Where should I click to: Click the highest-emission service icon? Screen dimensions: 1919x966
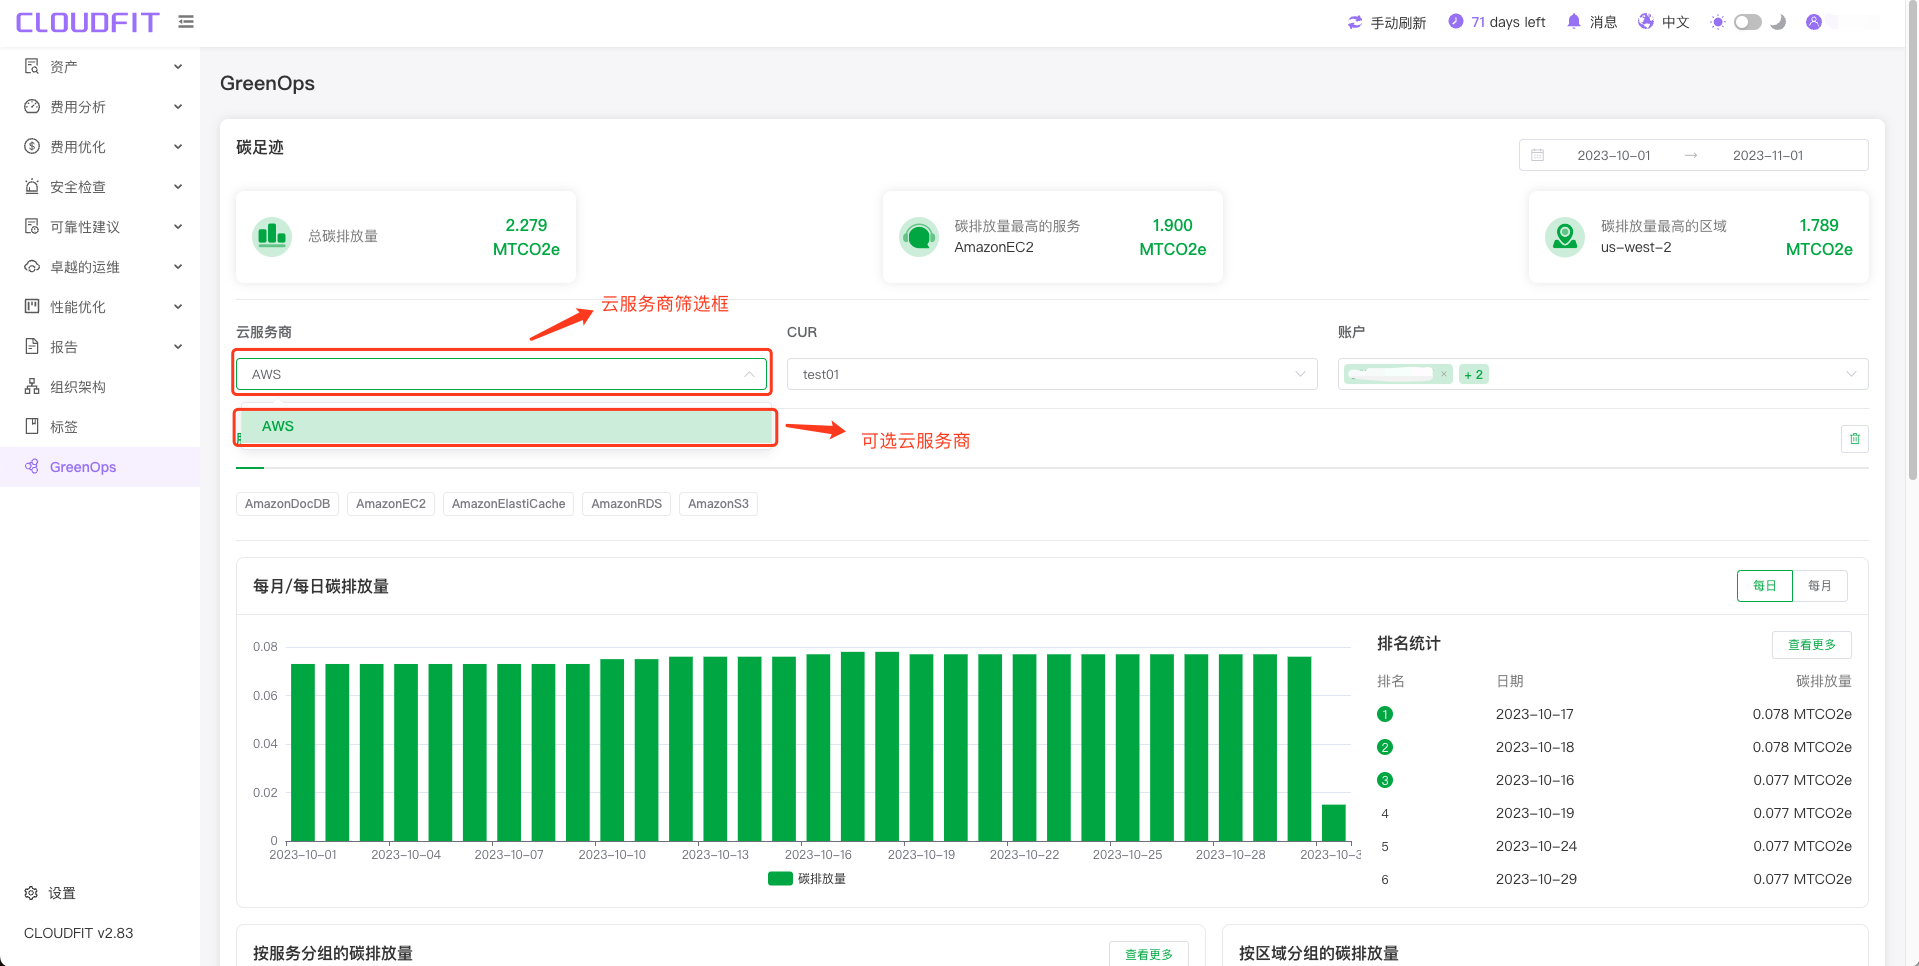click(919, 237)
